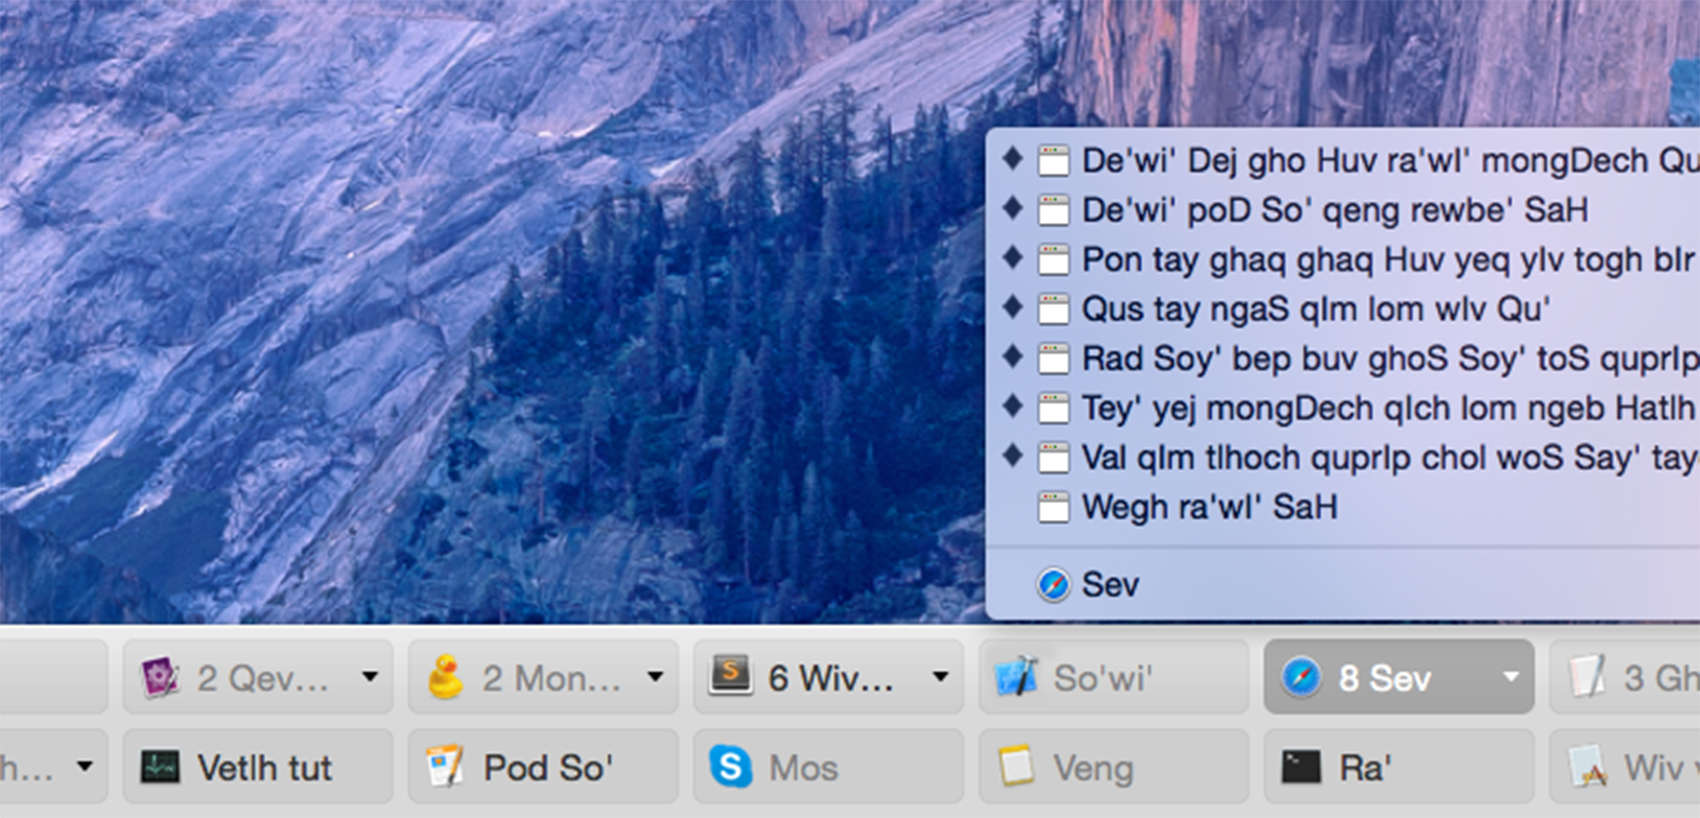The image size is (1700, 818).
Task: Select window 'Wegh ra'wI' SaH' from list
Action: tap(1209, 507)
